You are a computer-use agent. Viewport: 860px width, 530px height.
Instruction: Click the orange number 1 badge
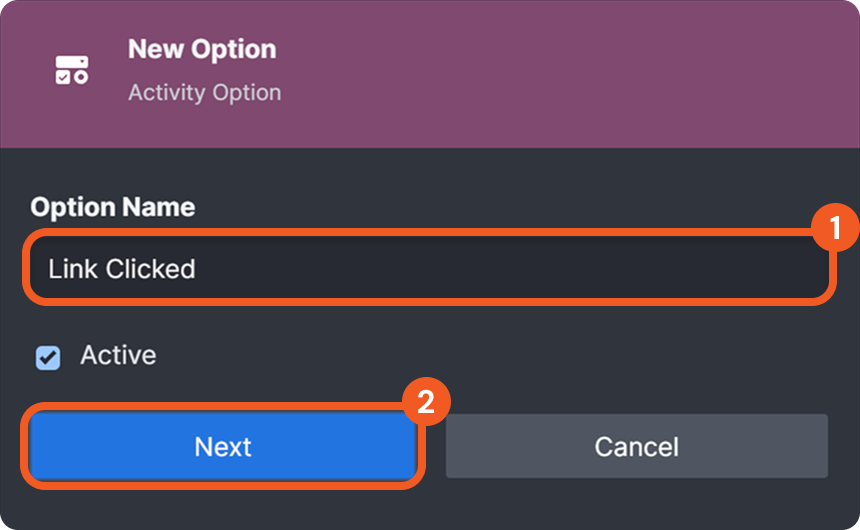point(835,229)
